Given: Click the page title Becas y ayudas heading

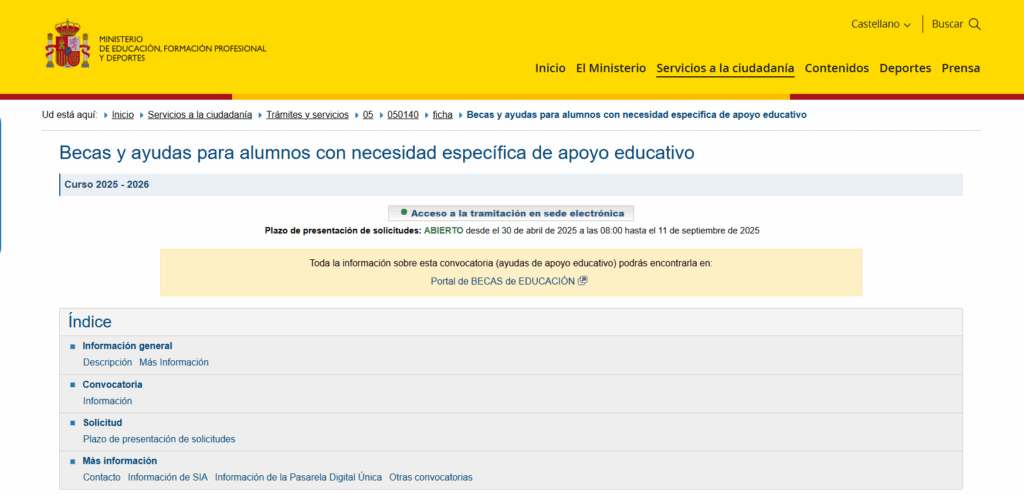Looking at the screenshot, I should (x=377, y=153).
